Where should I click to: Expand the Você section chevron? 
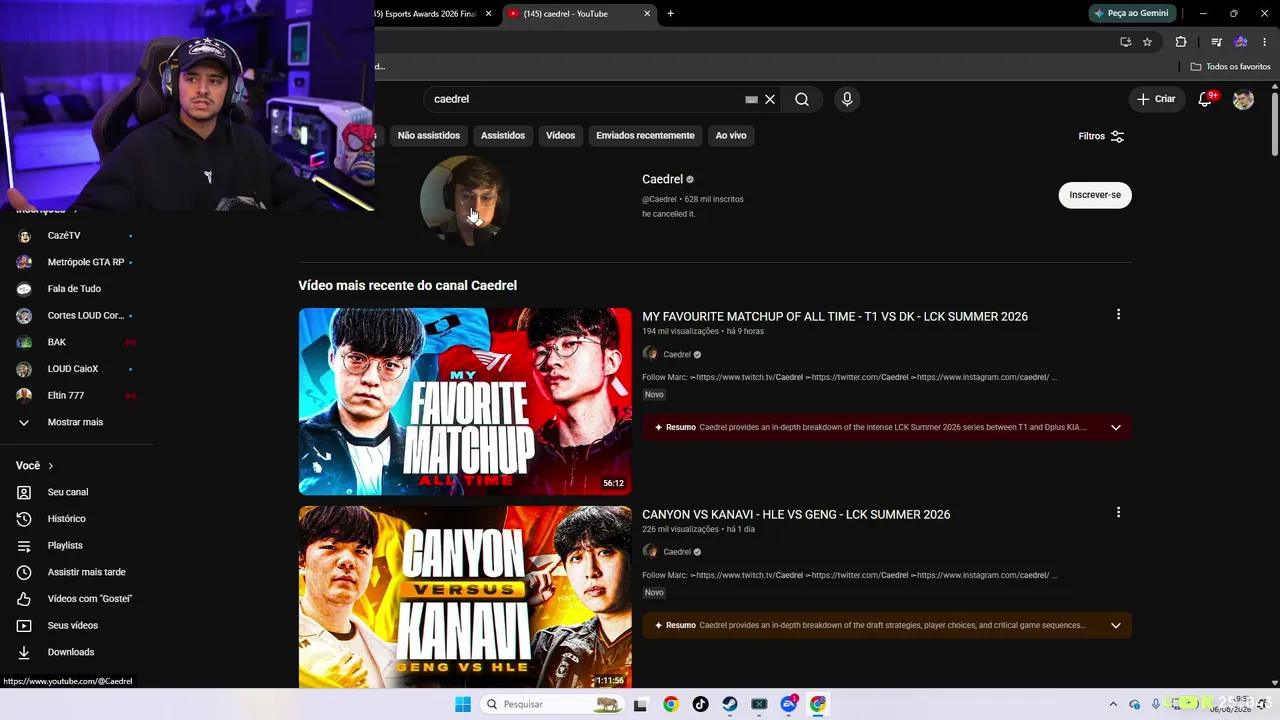pos(51,466)
